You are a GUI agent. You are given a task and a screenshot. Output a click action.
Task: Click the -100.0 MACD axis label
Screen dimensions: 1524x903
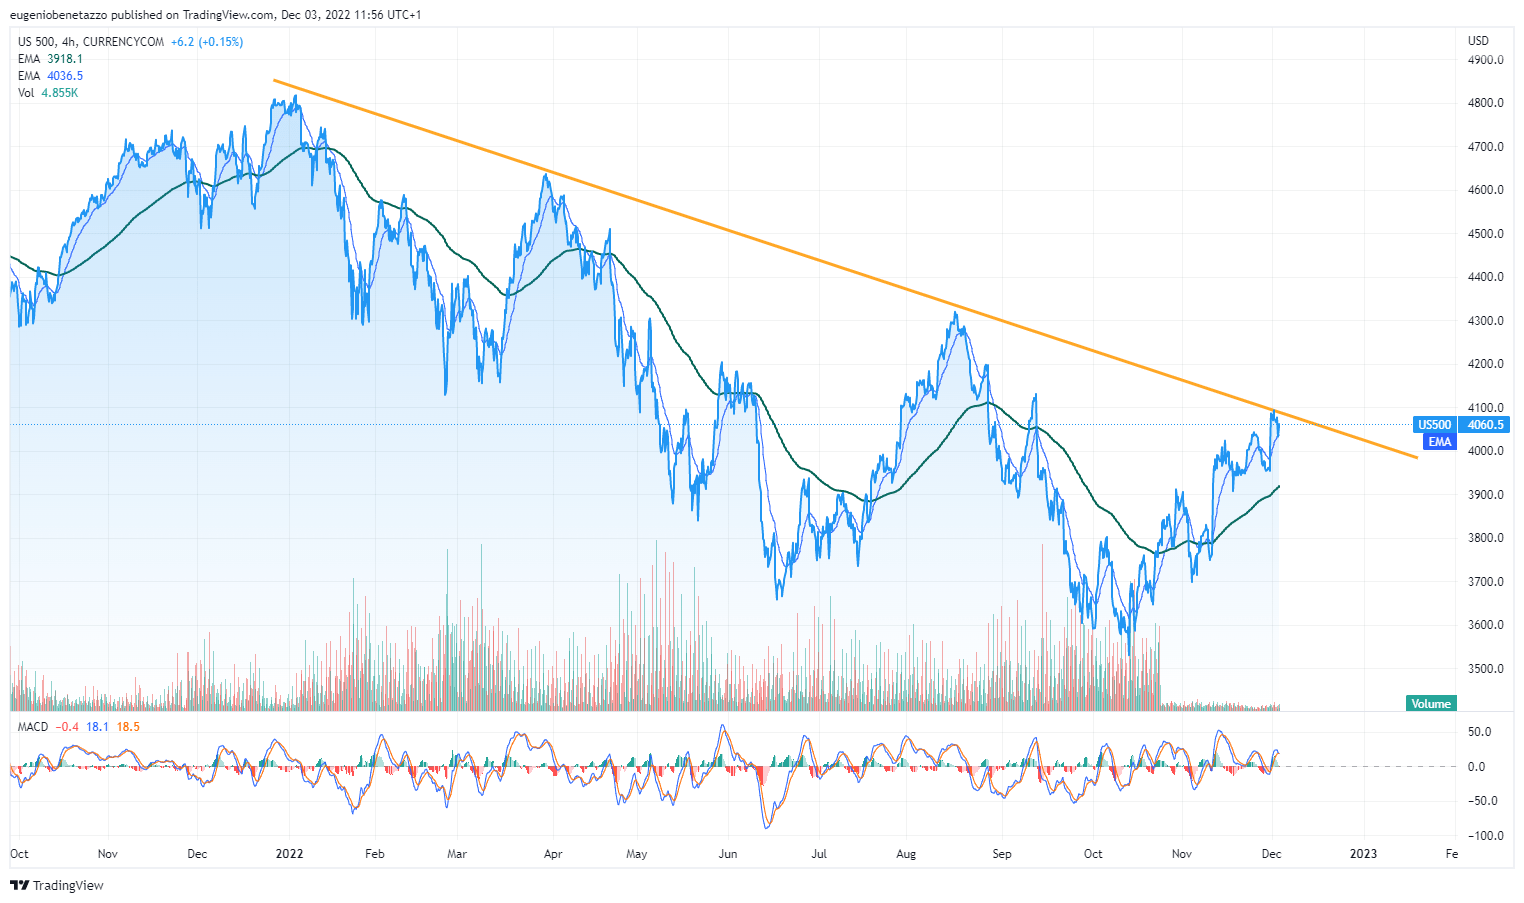point(1486,836)
